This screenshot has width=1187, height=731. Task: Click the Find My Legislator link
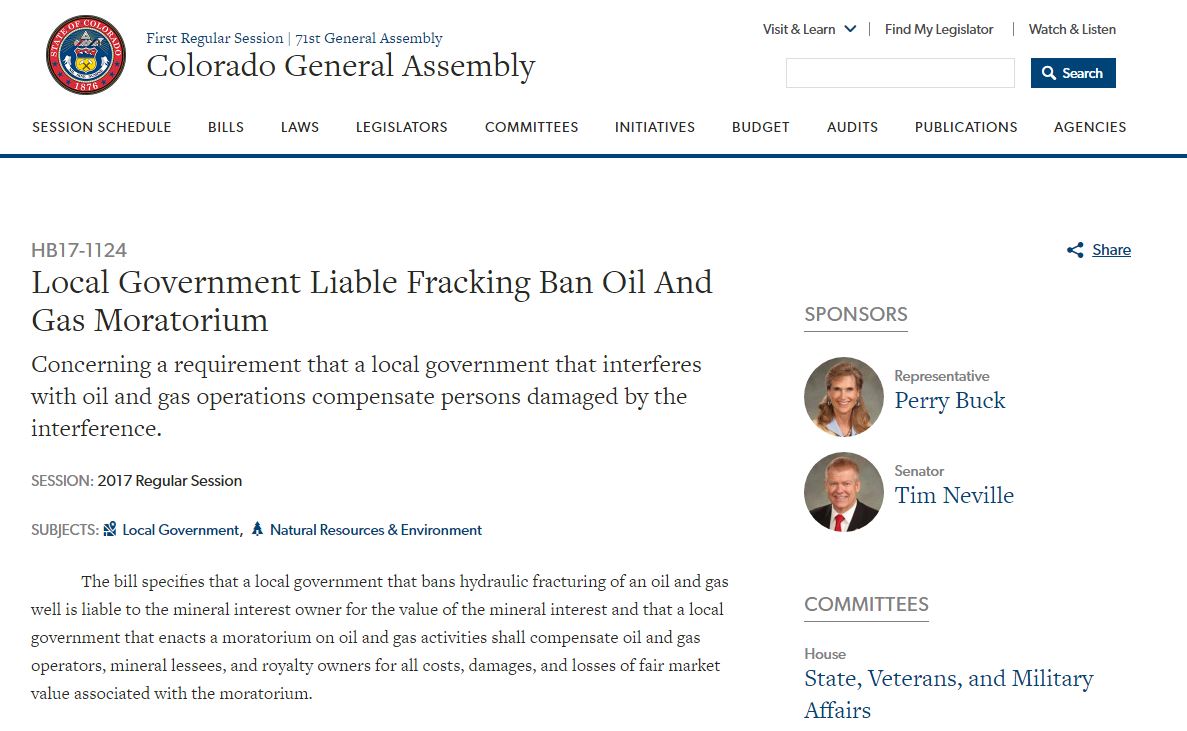[x=939, y=29]
